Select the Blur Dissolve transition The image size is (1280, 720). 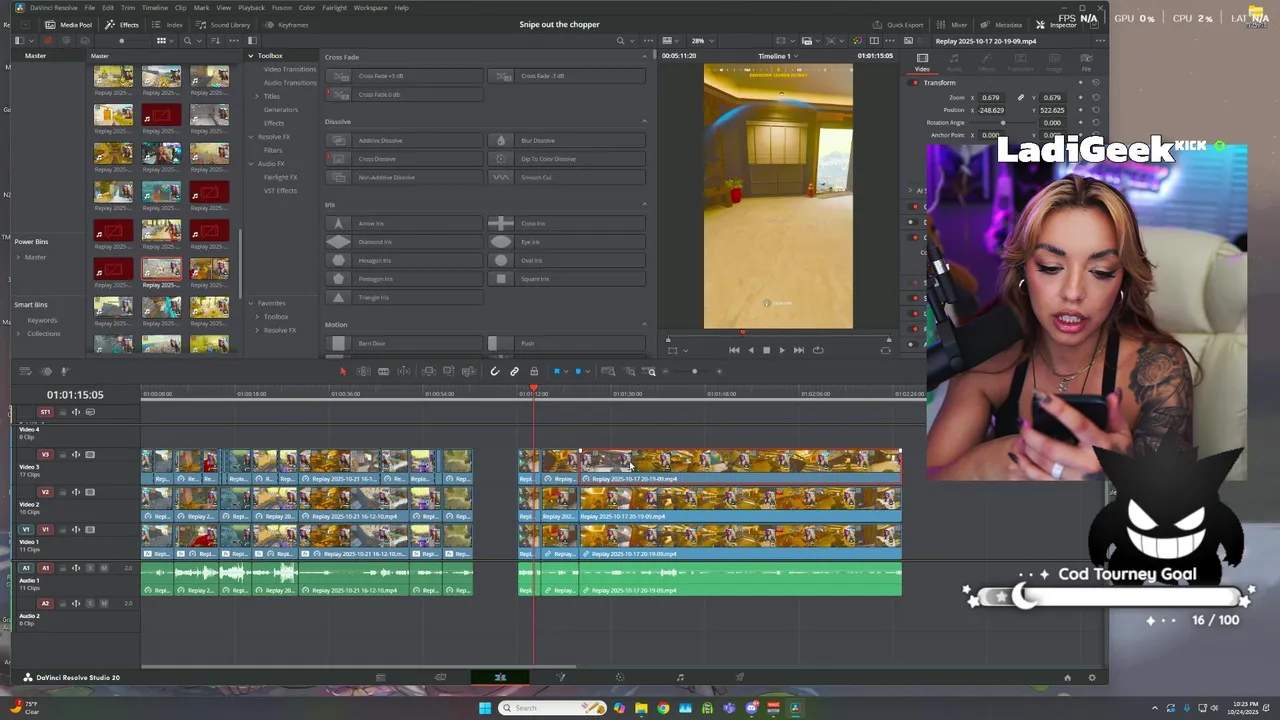tap(567, 141)
